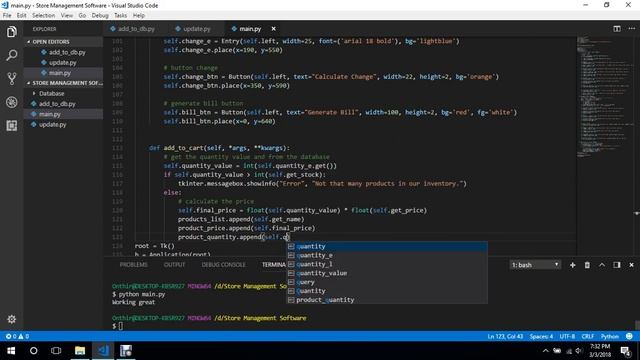Click the code minimap overview
640x360 pixels.
(605, 98)
